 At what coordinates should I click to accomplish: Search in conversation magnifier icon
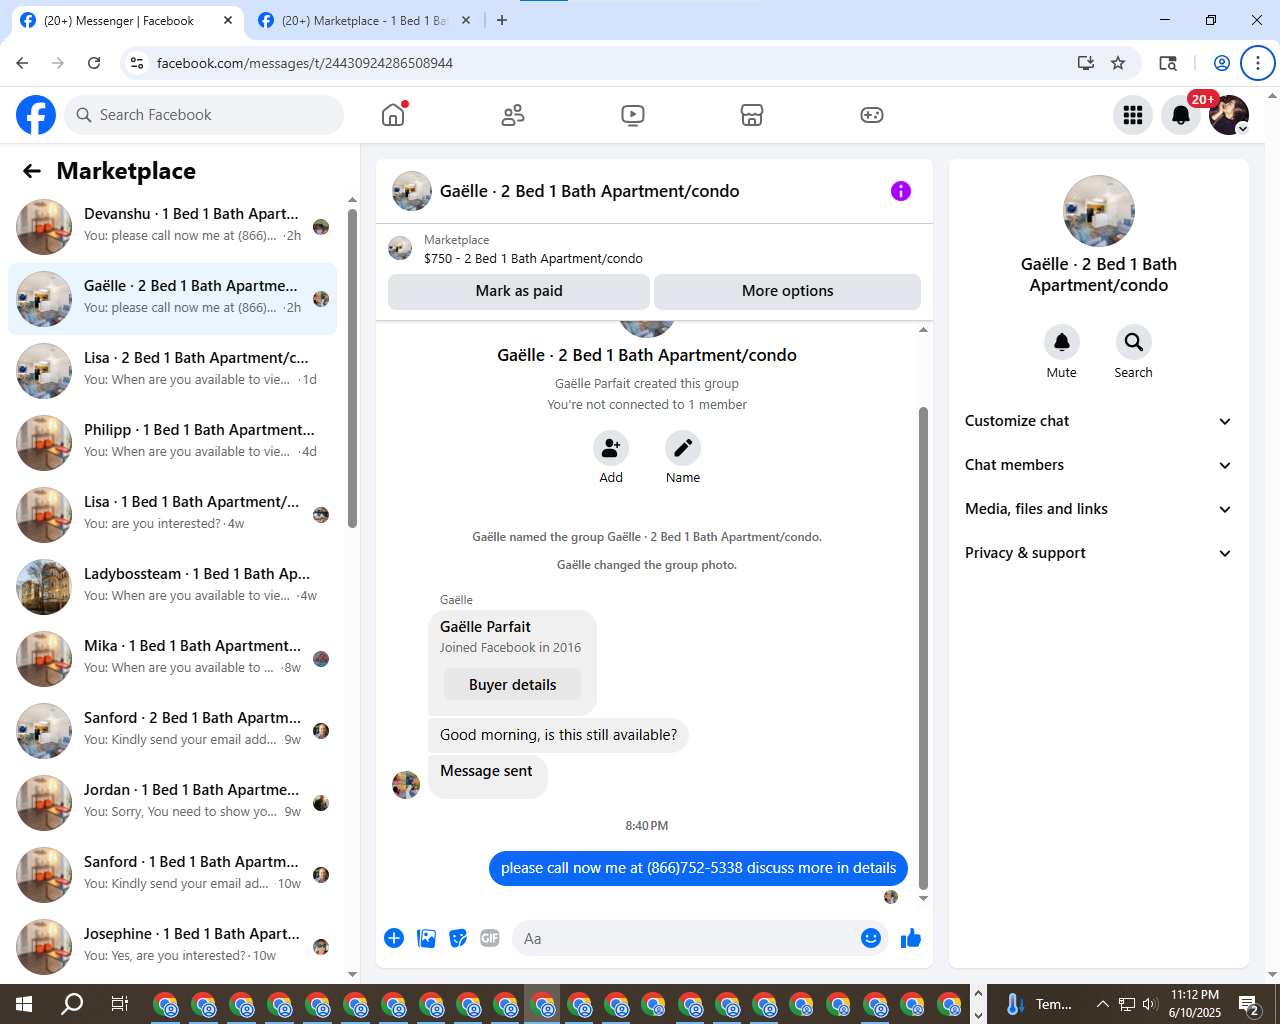pos(1134,342)
